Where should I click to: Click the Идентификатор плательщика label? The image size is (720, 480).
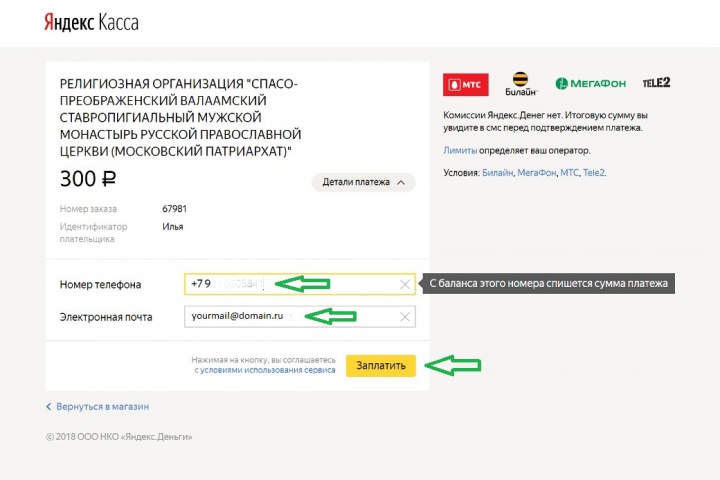93,233
